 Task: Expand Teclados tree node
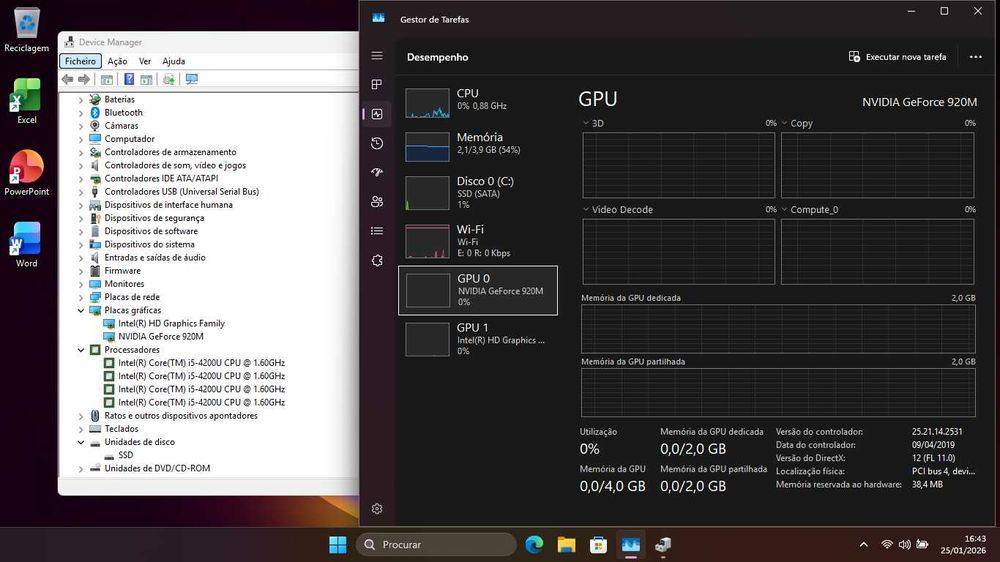tap(81, 429)
